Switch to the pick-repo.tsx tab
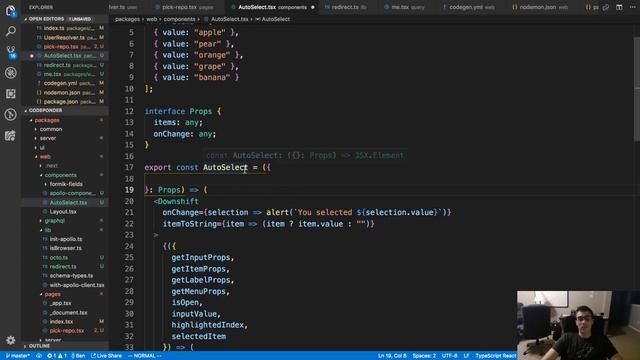The height and width of the screenshot is (360, 640). point(188,7)
